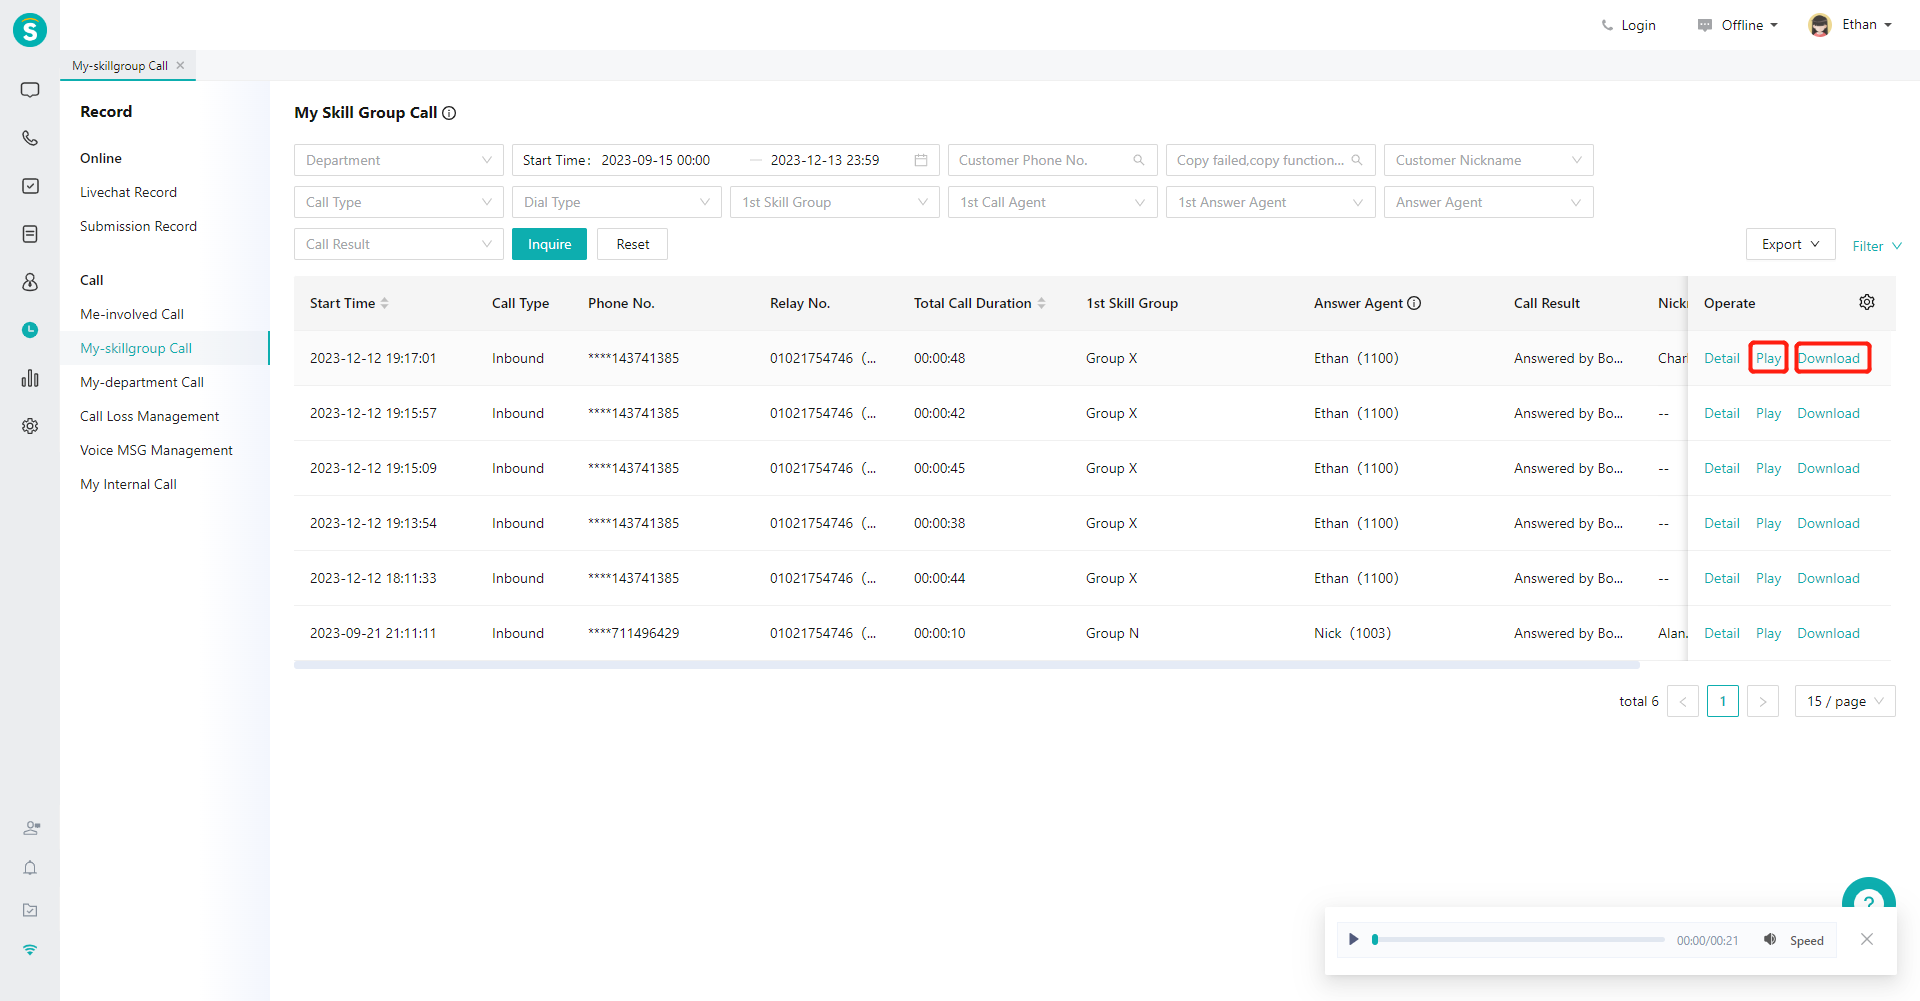The image size is (1920, 1001).
Task: Click the Inquire button
Action: pyautogui.click(x=549, y=244)
